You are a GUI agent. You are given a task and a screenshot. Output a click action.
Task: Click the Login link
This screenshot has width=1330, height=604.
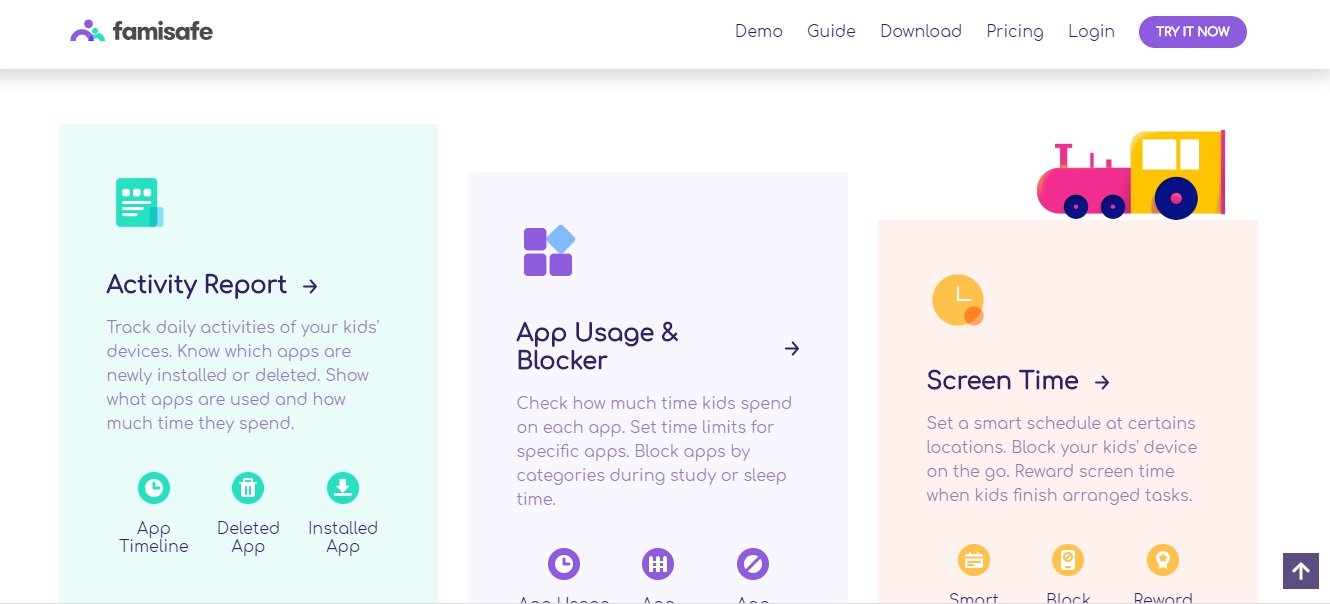point(1091,31)
